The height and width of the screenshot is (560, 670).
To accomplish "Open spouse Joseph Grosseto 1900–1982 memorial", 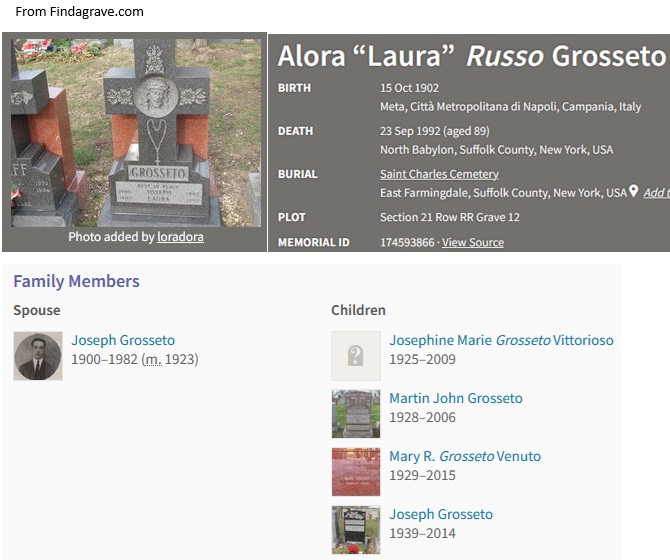I will (123, 340).
